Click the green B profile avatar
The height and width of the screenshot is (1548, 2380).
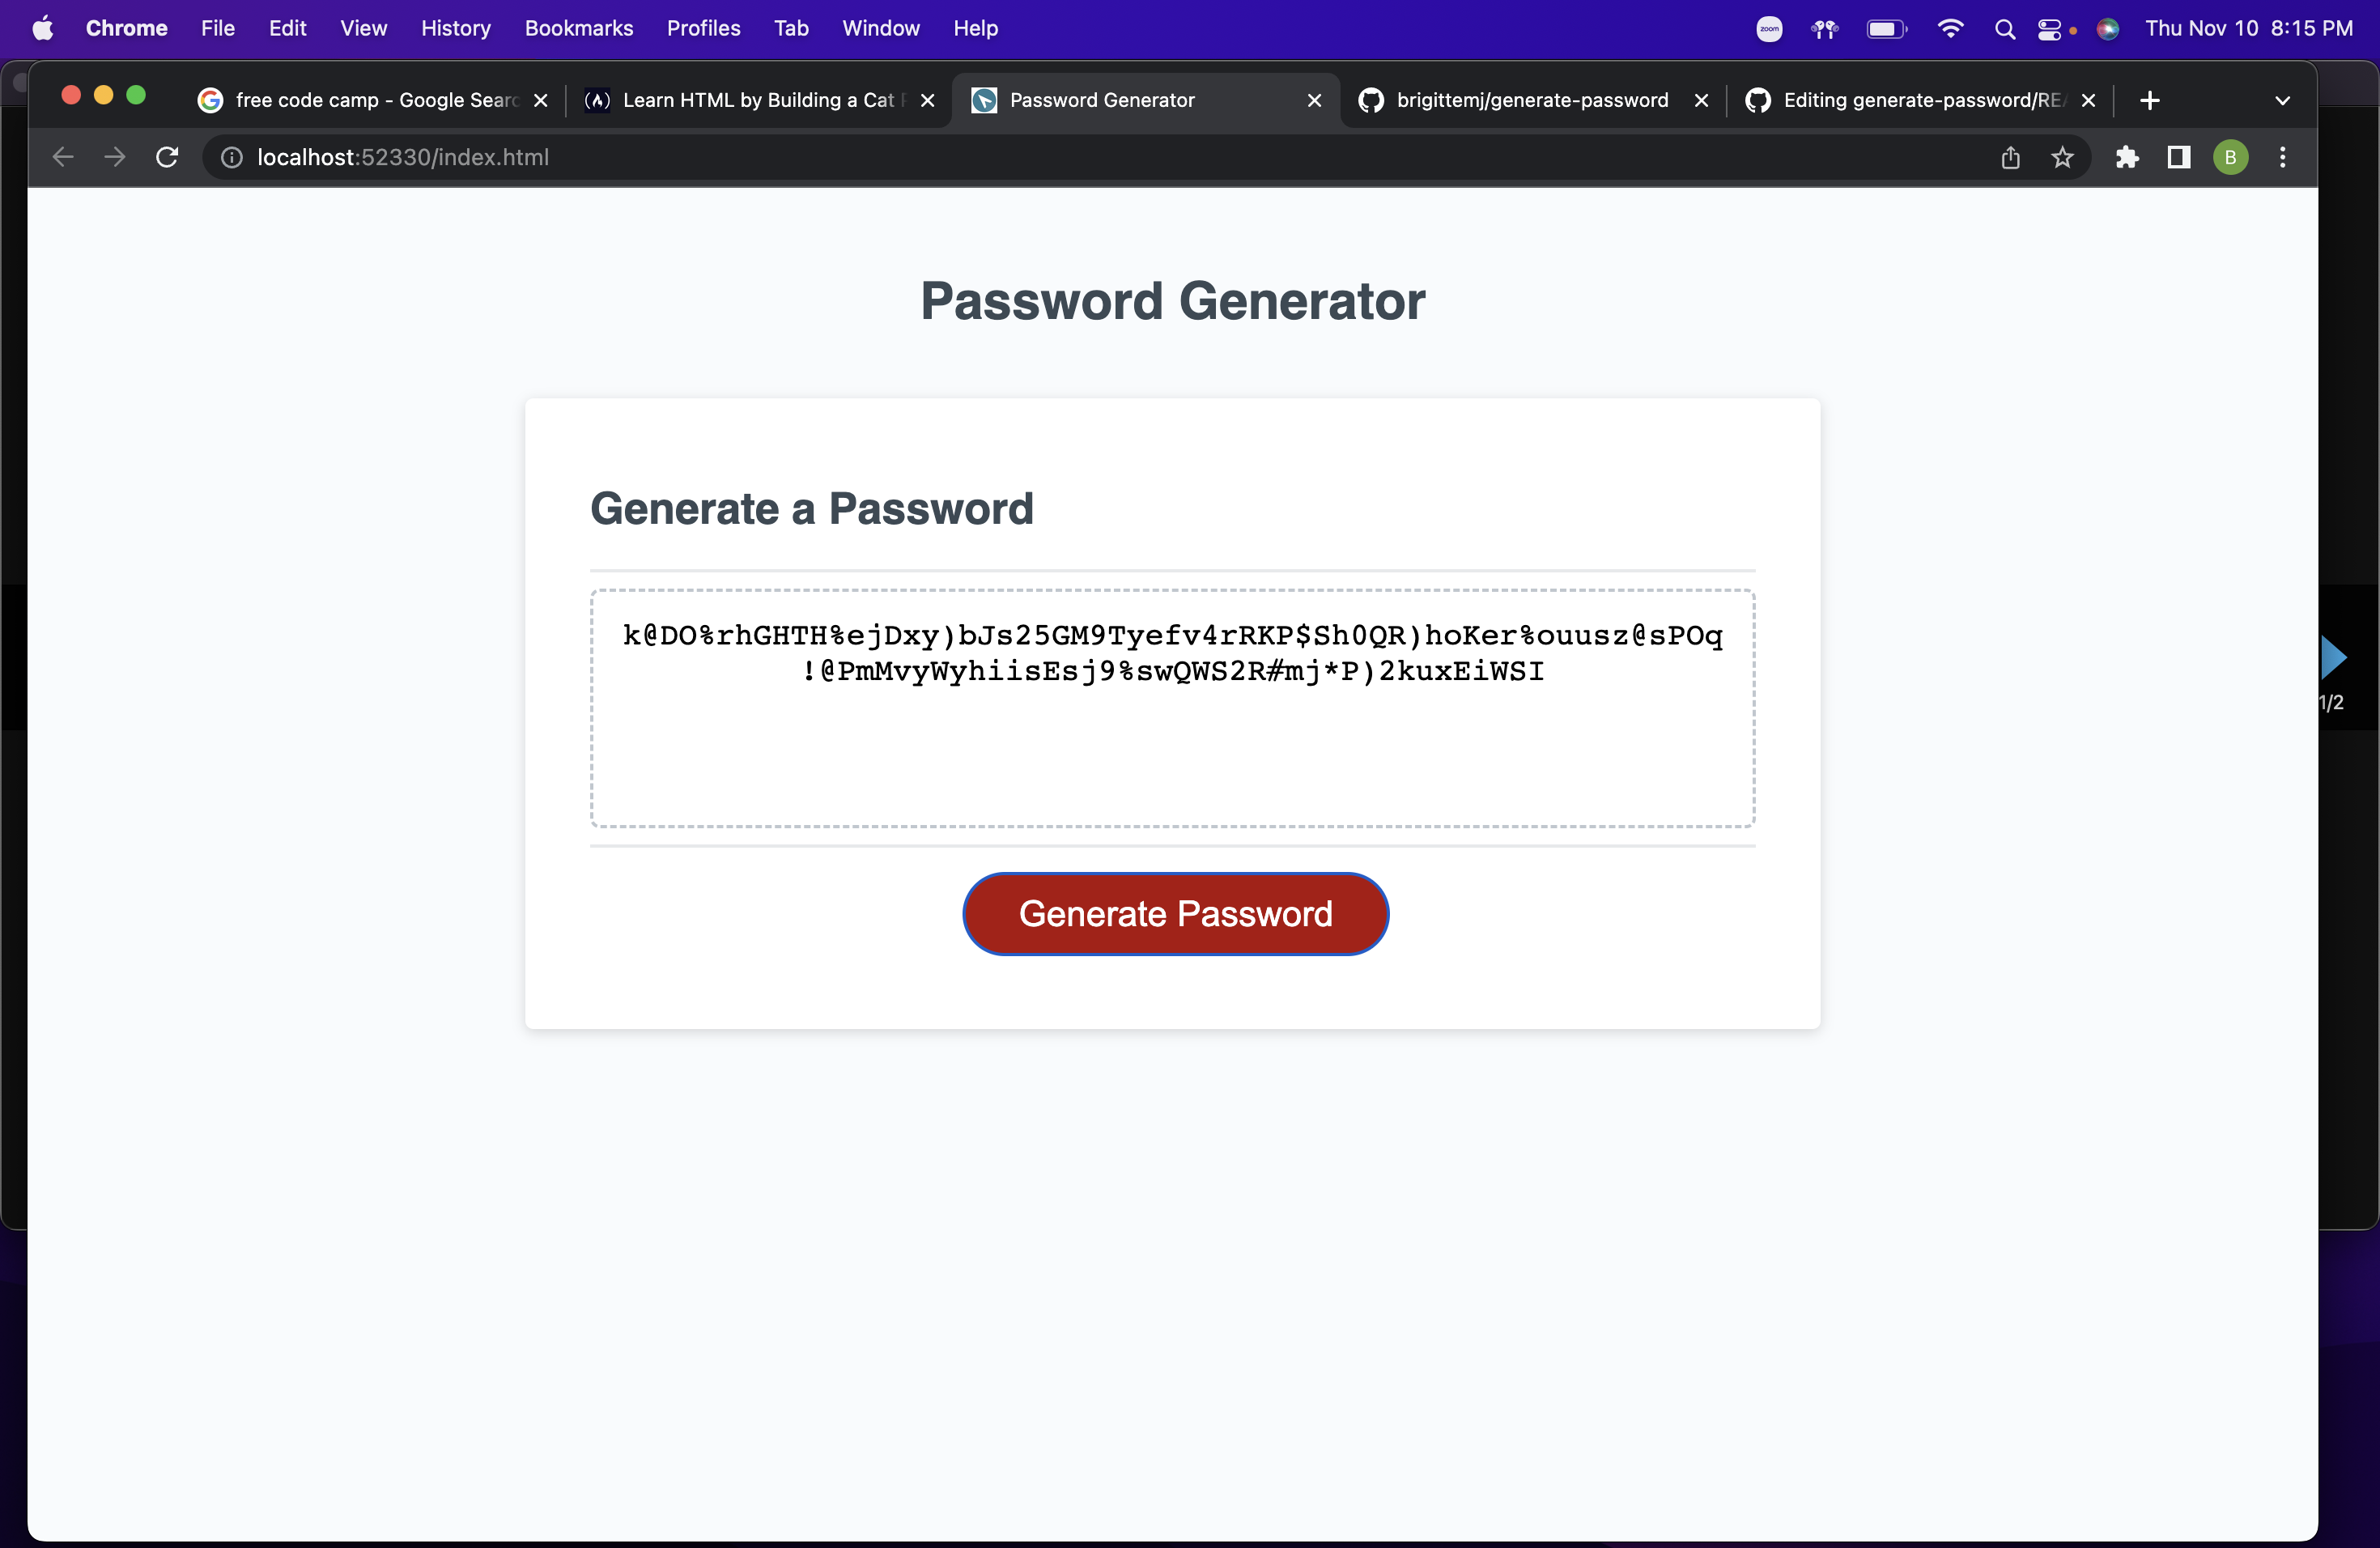2231,157
